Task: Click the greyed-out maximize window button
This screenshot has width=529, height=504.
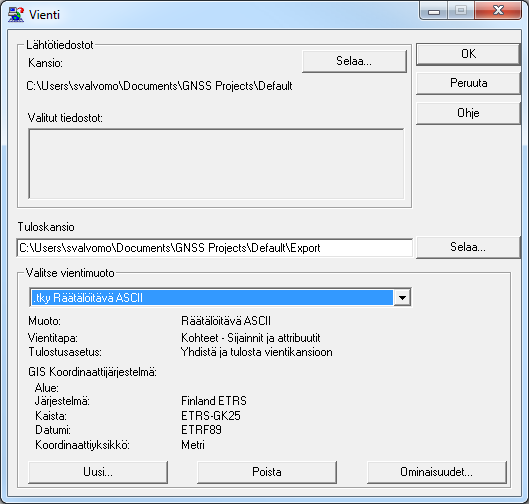Action: [x=461, y=11]
